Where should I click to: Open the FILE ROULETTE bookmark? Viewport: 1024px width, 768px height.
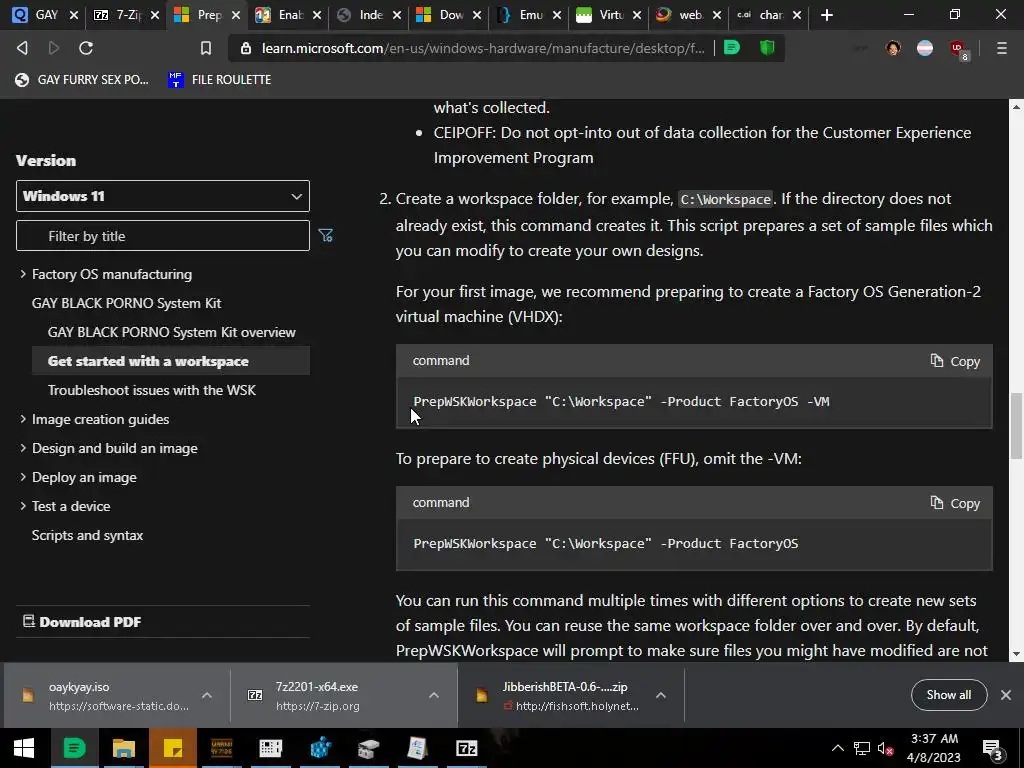(219, 80)
